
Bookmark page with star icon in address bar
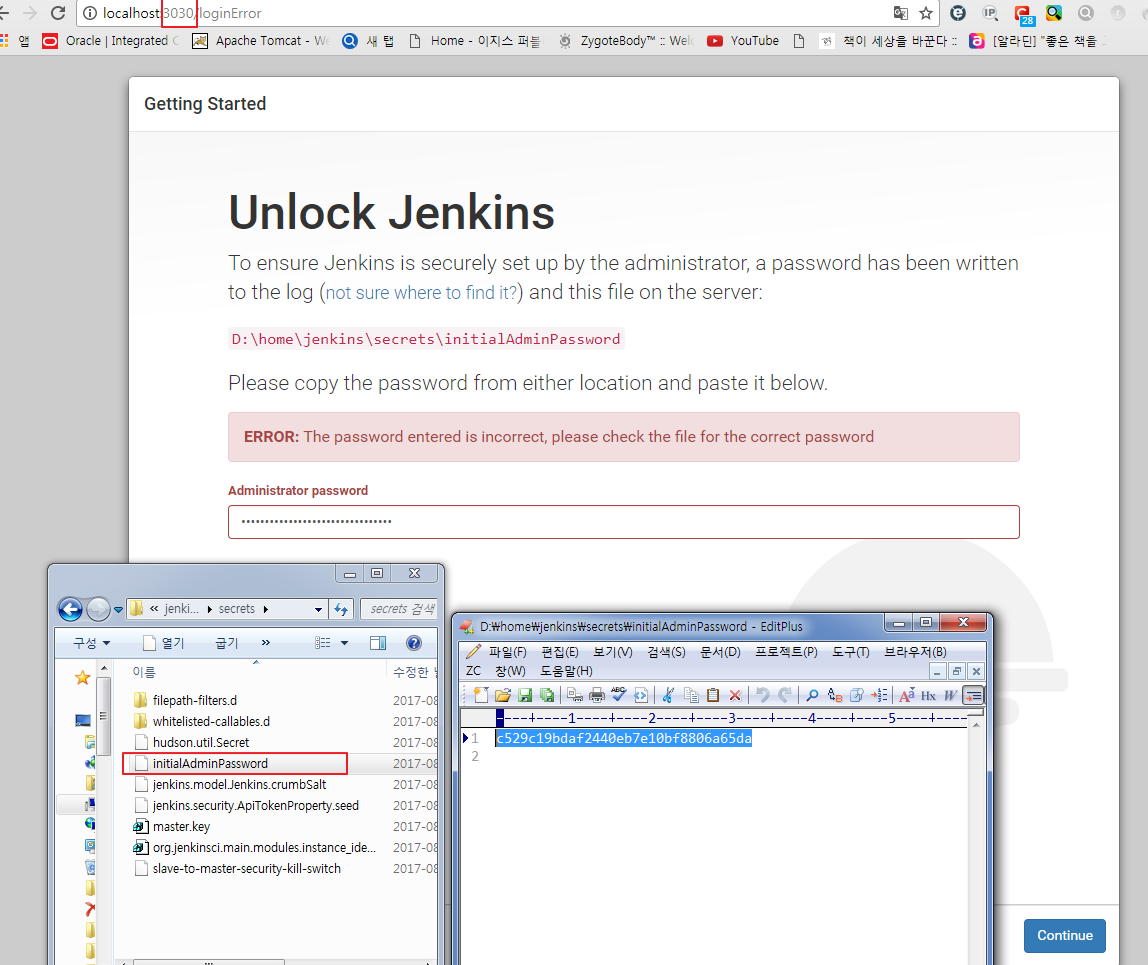click(926, 13)
